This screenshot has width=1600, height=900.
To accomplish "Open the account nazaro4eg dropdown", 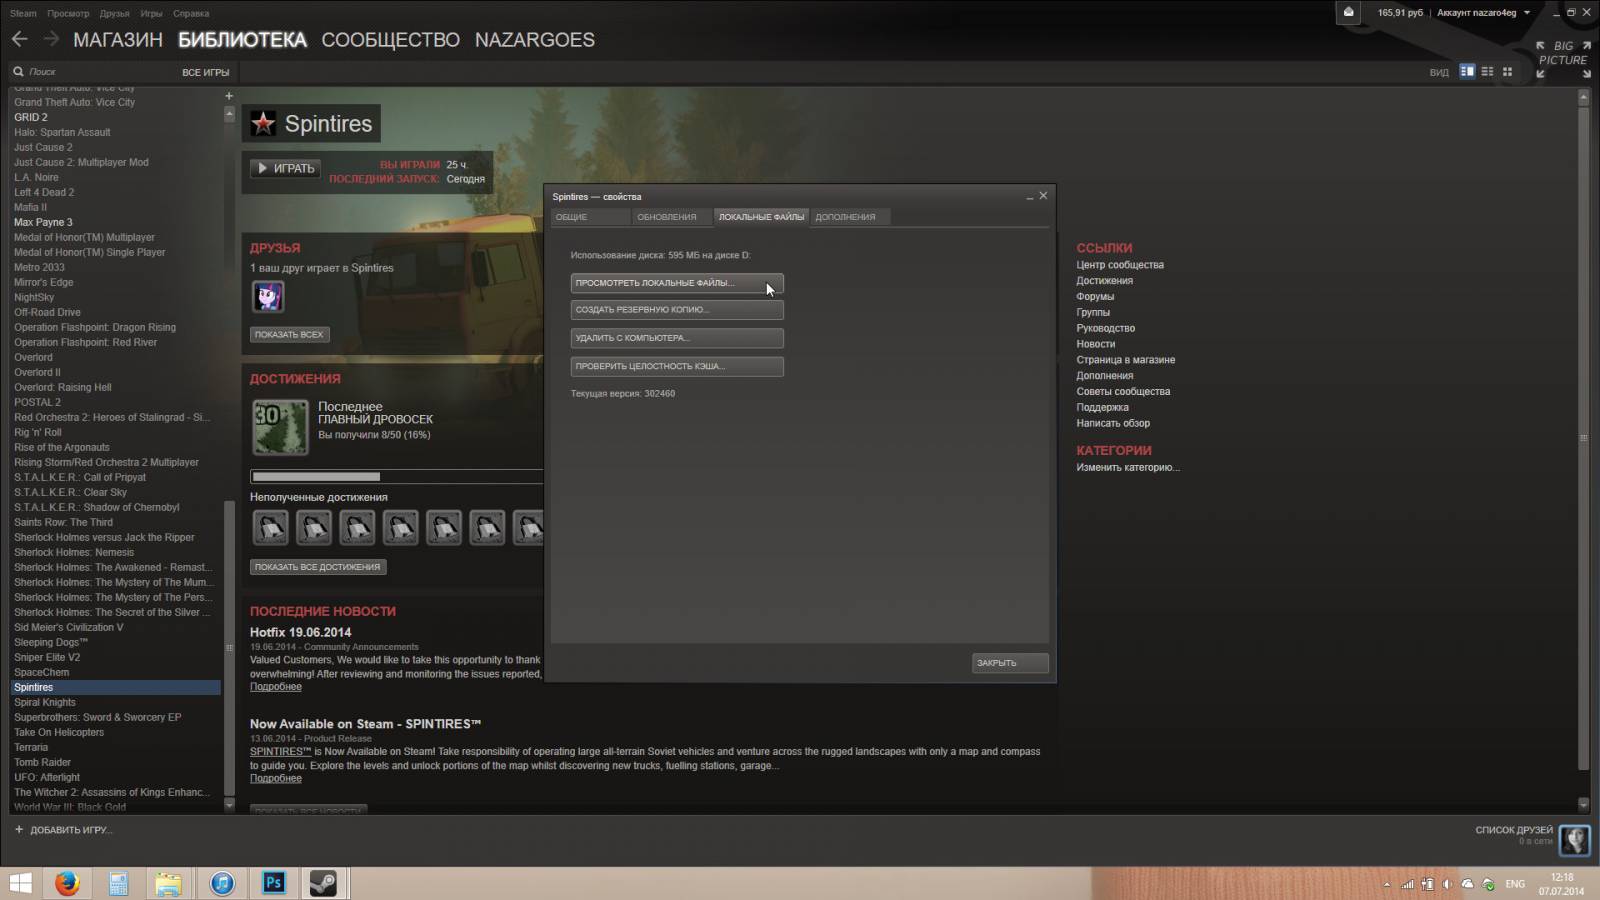I will pos(1484,13).
